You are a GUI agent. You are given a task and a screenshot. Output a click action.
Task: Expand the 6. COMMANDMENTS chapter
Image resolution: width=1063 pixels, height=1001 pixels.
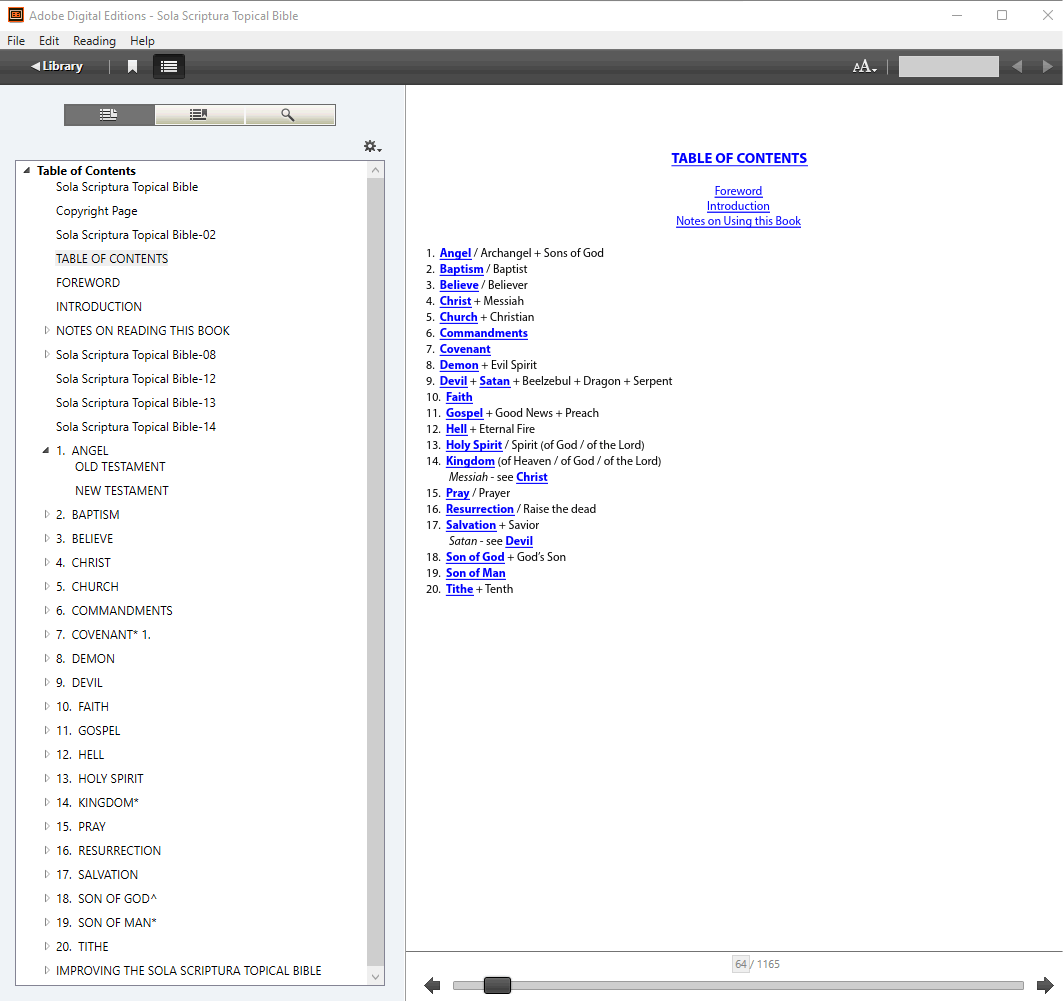pyautogui.click(x=47, y=610)
